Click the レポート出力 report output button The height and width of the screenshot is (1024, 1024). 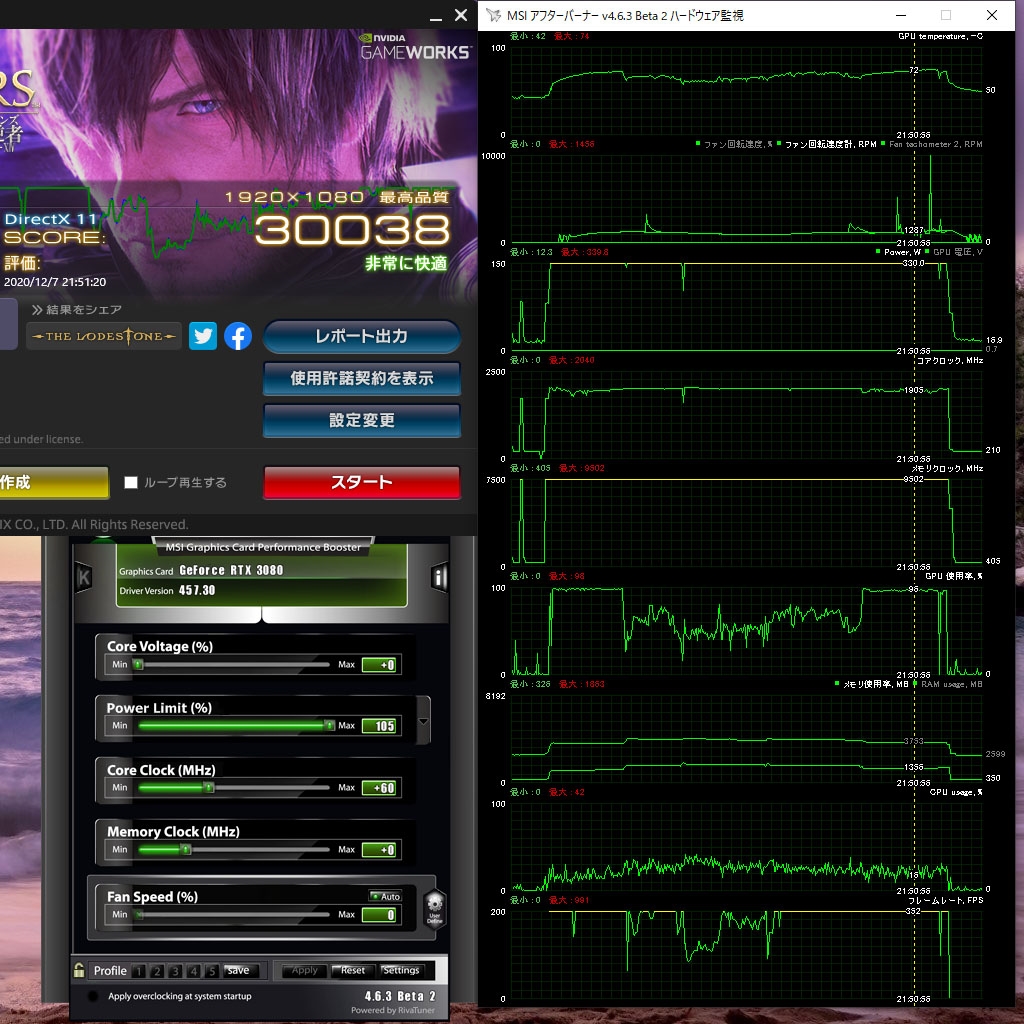click(x=362, y=336)
